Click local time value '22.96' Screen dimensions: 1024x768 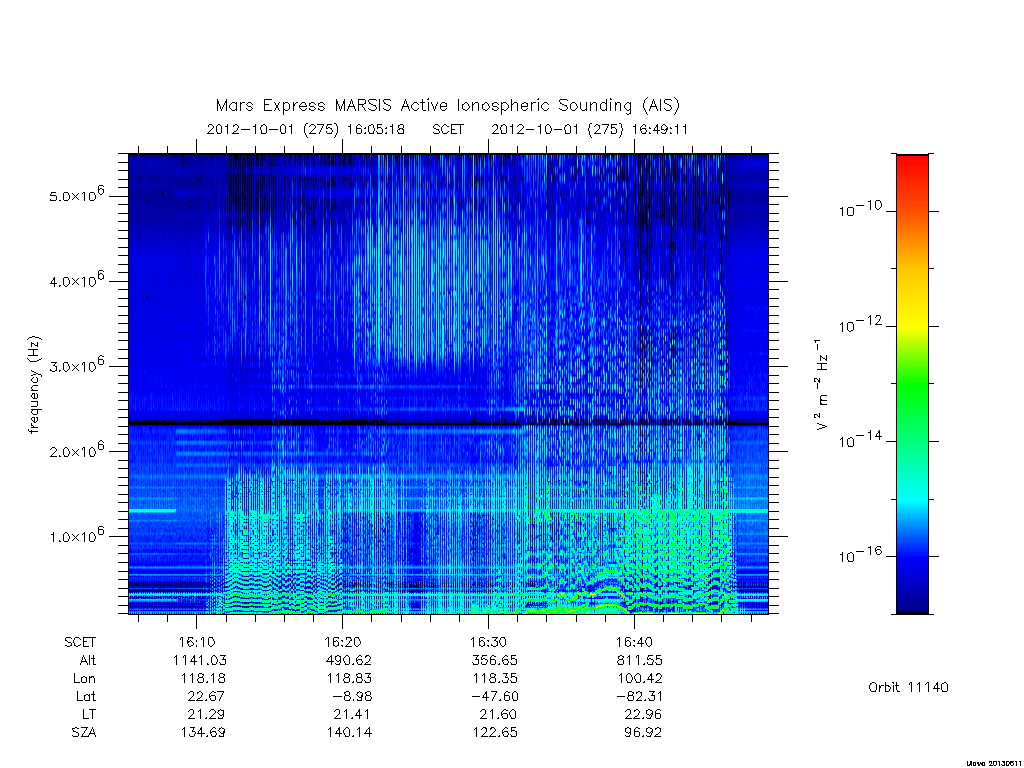point(643,714)
